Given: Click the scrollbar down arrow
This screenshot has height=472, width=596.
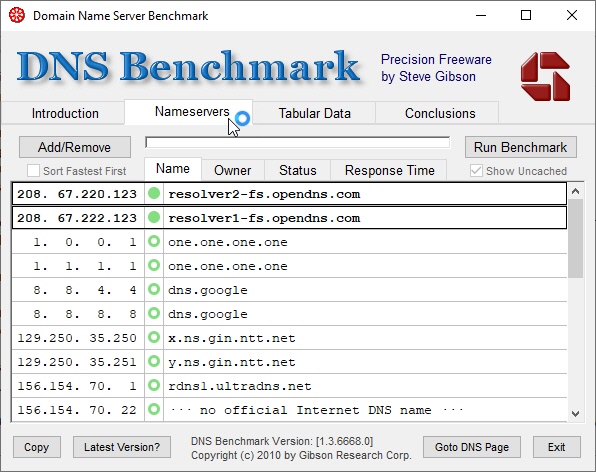Looking at the screenshot, I should click(x=575, y=413).
